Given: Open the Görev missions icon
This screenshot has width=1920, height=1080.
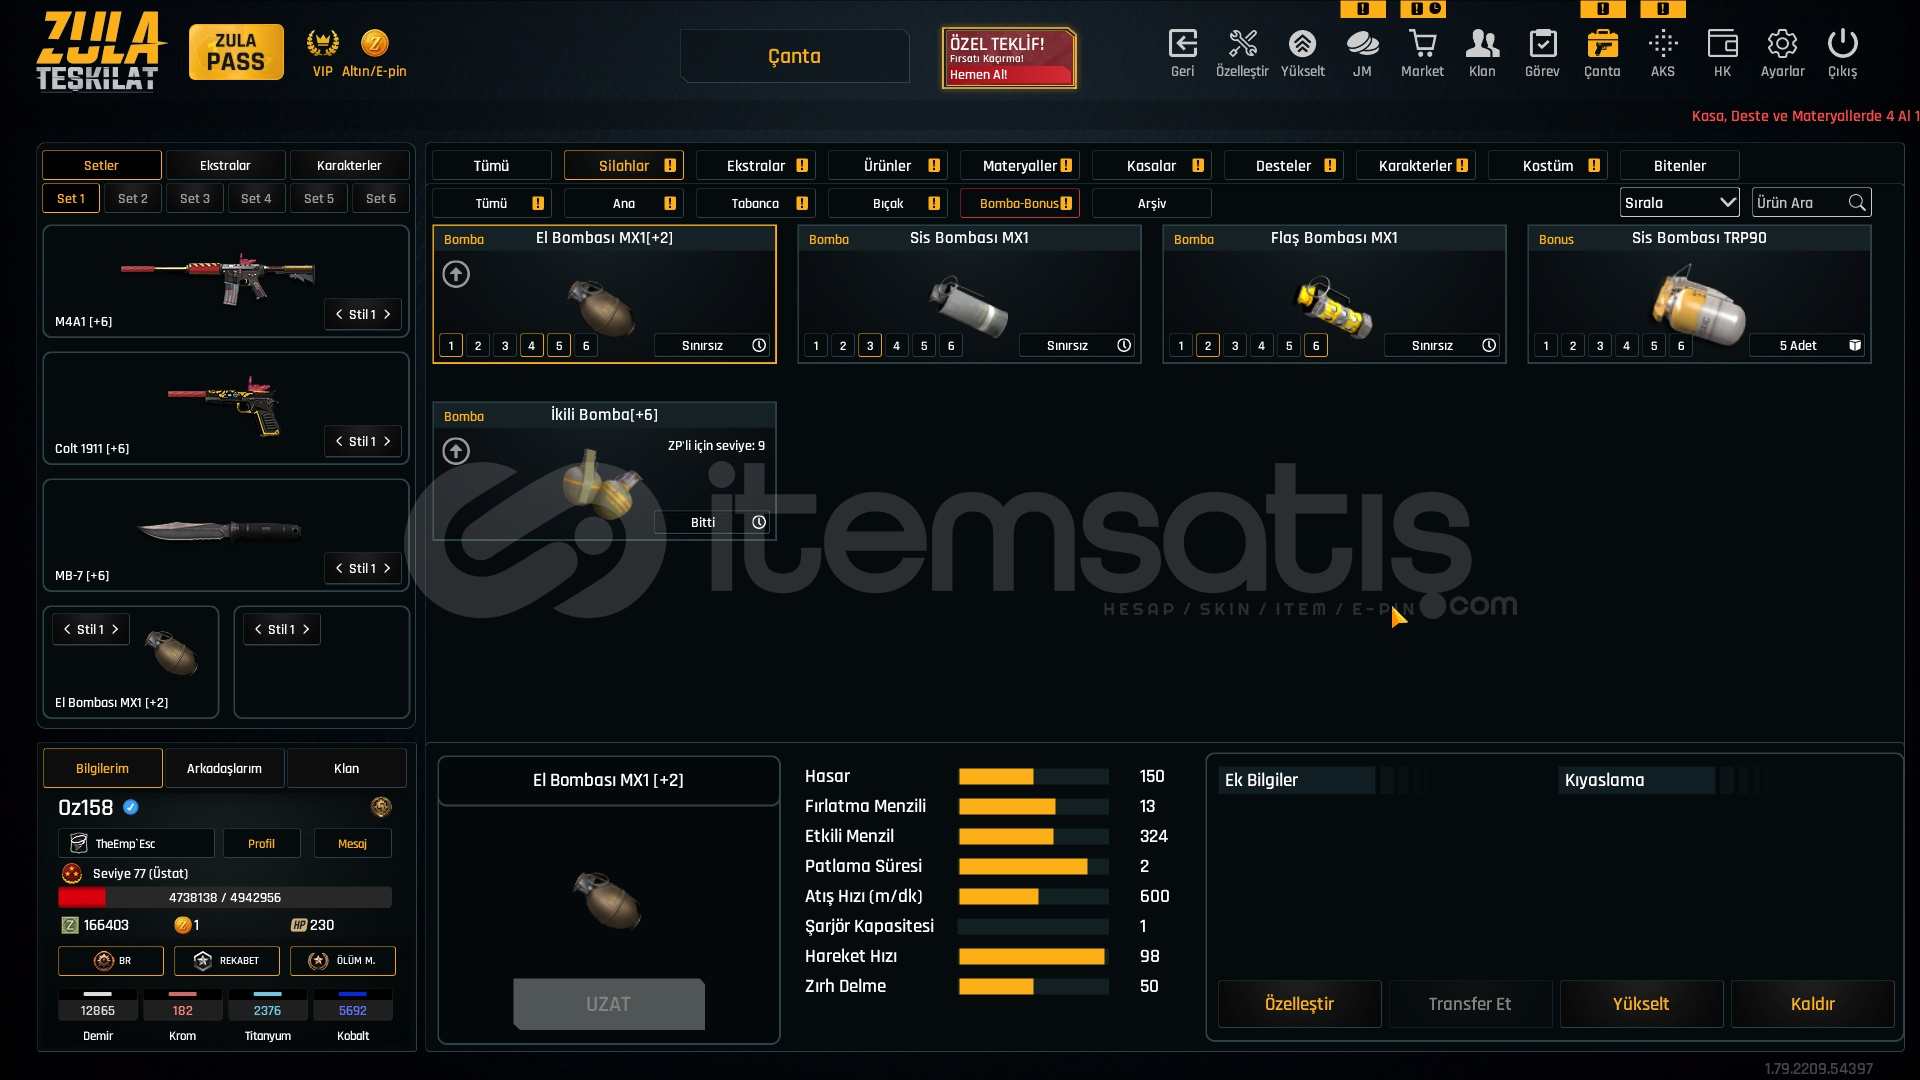Looking at the screenshot, I should (x=1542, y=44).
